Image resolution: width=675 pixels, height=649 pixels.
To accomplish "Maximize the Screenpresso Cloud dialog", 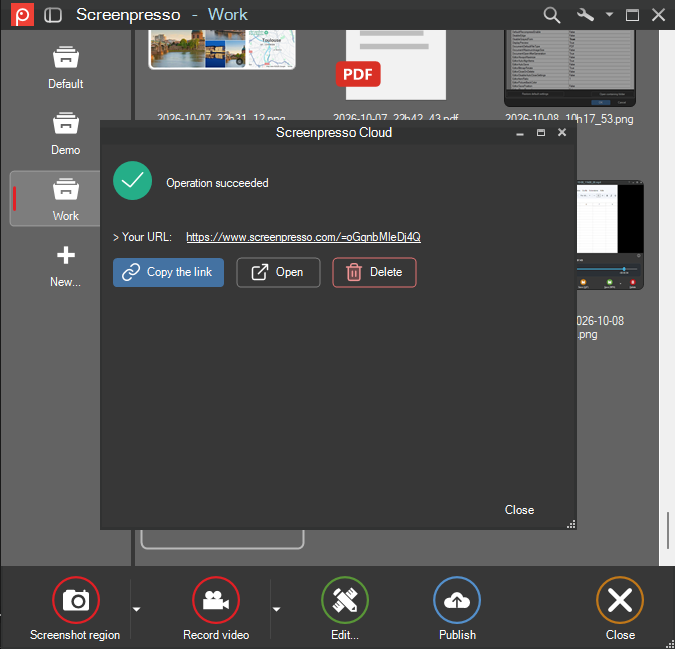I will pos(541,133).
